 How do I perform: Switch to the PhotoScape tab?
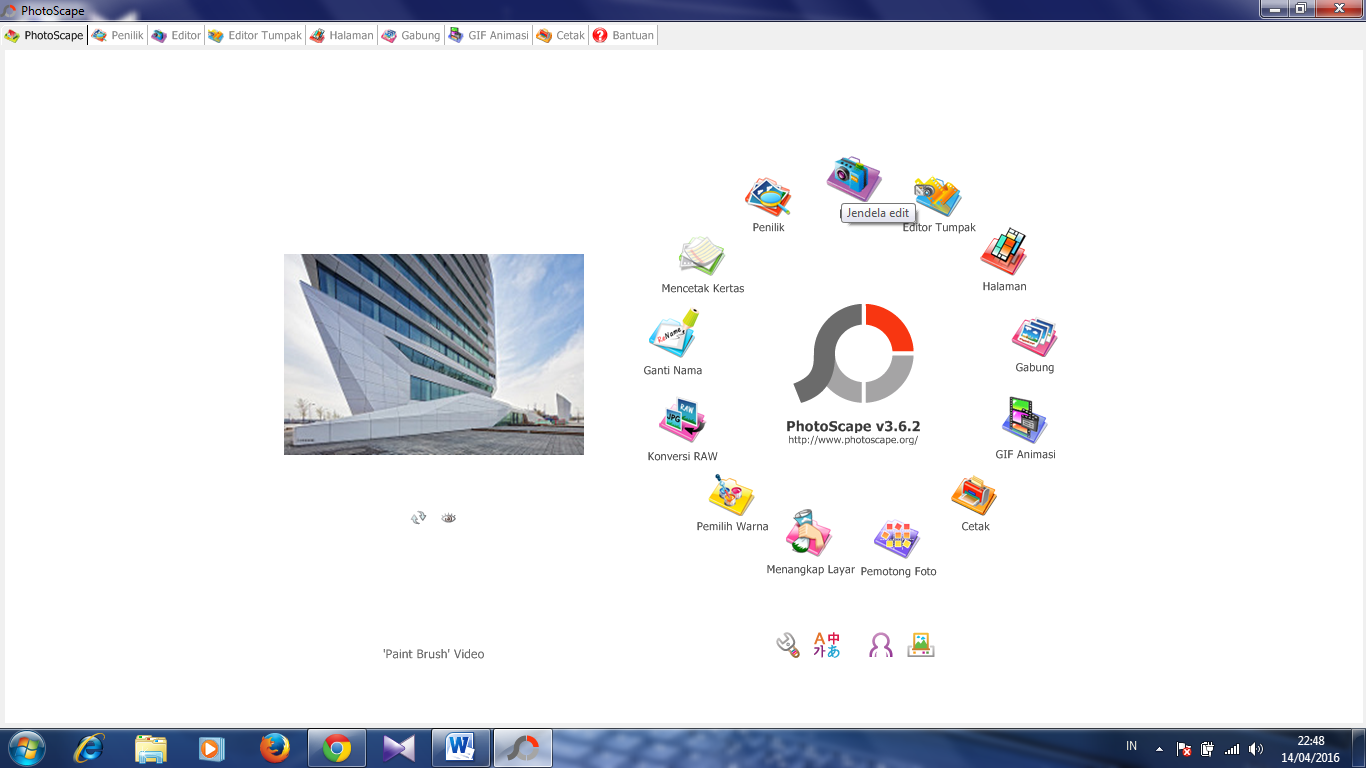(x=44, y=35)
